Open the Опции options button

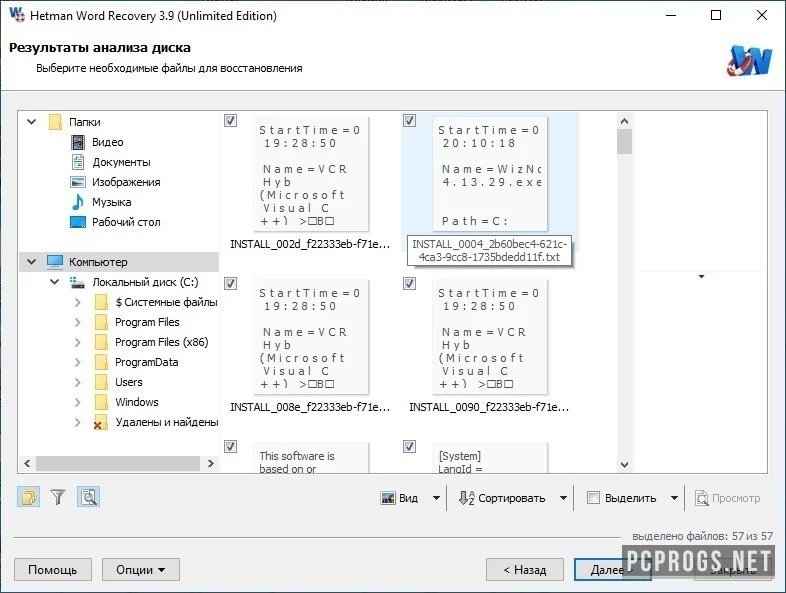141,570
